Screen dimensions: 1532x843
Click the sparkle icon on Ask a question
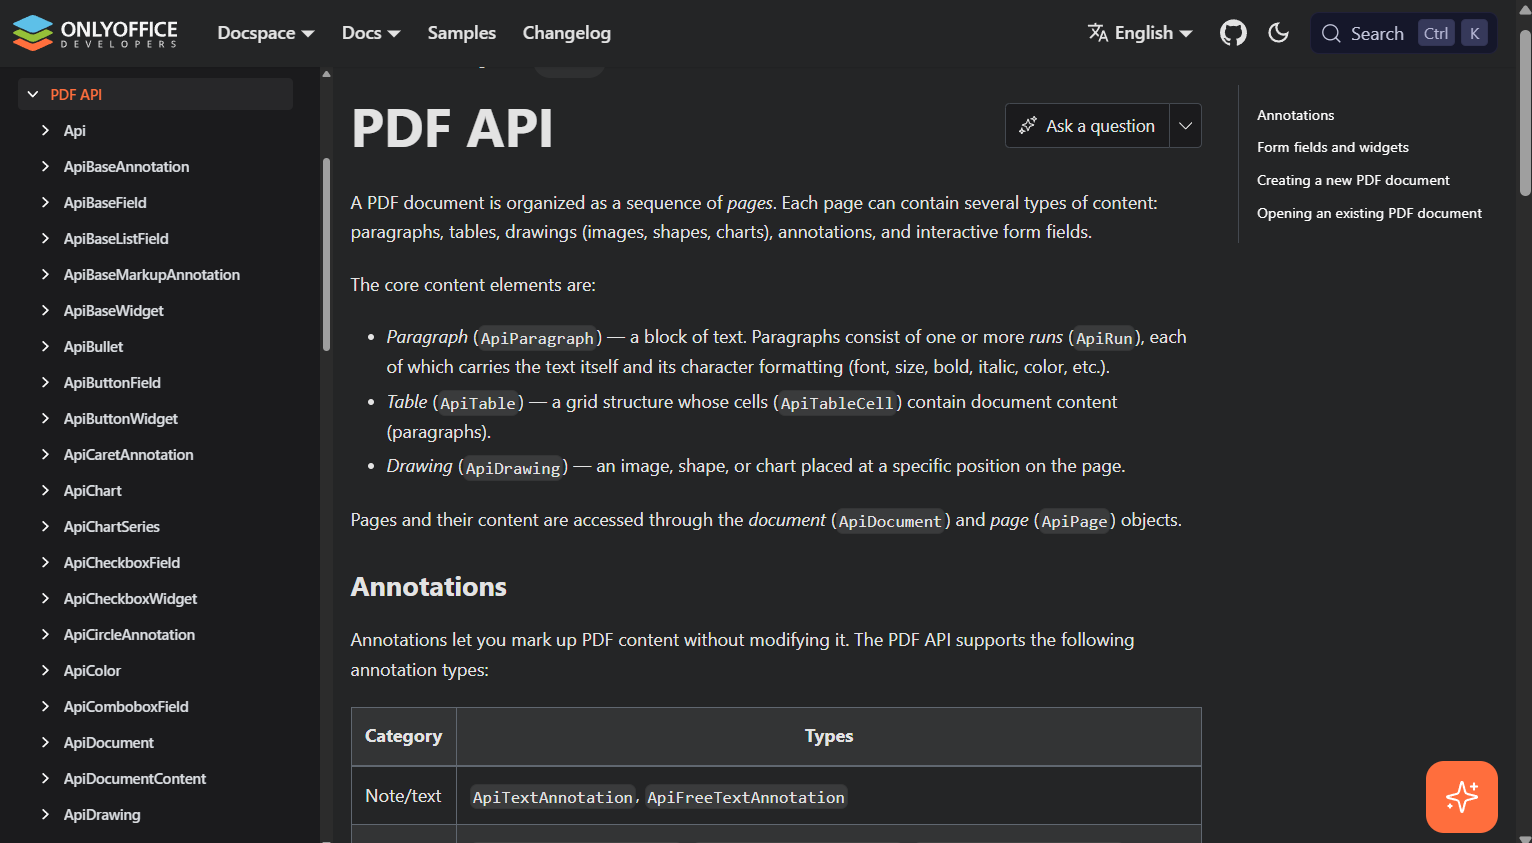(x=1028, y=125)
